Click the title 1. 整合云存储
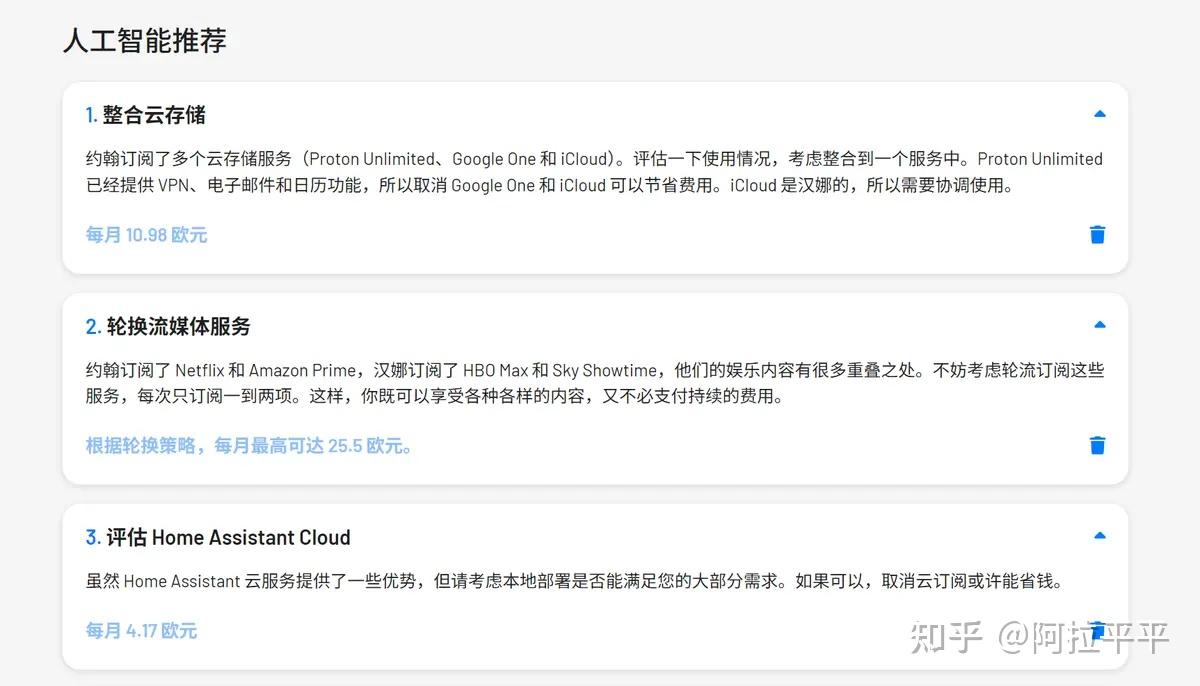This screenshot has width=1200, height=686. coord(146,115)
